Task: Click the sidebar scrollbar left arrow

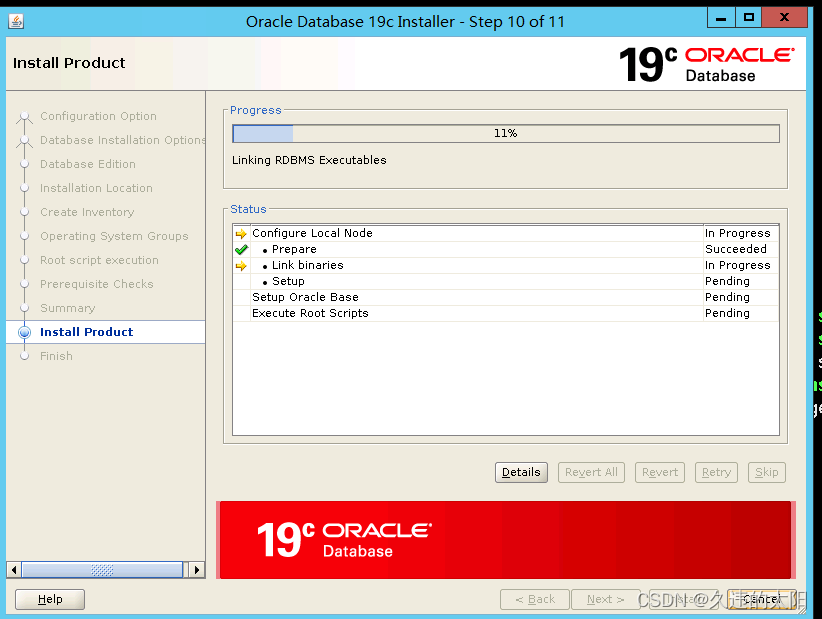Action: [x=14, y=570]
